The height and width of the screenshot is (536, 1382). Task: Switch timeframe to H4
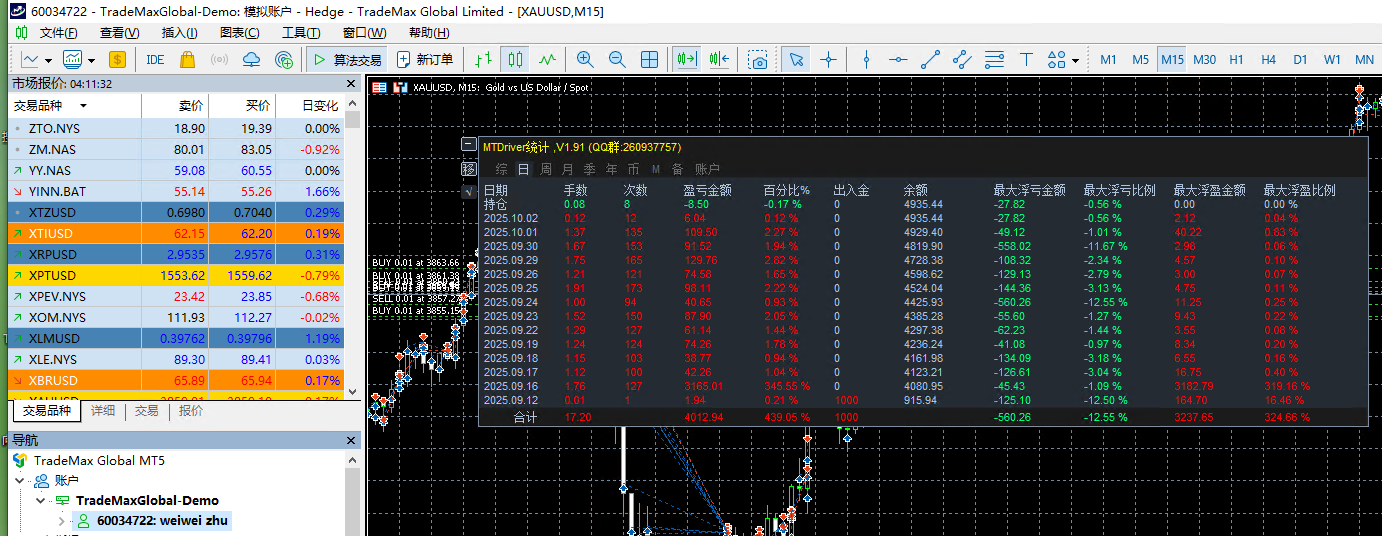click(x=1268, y=60)
